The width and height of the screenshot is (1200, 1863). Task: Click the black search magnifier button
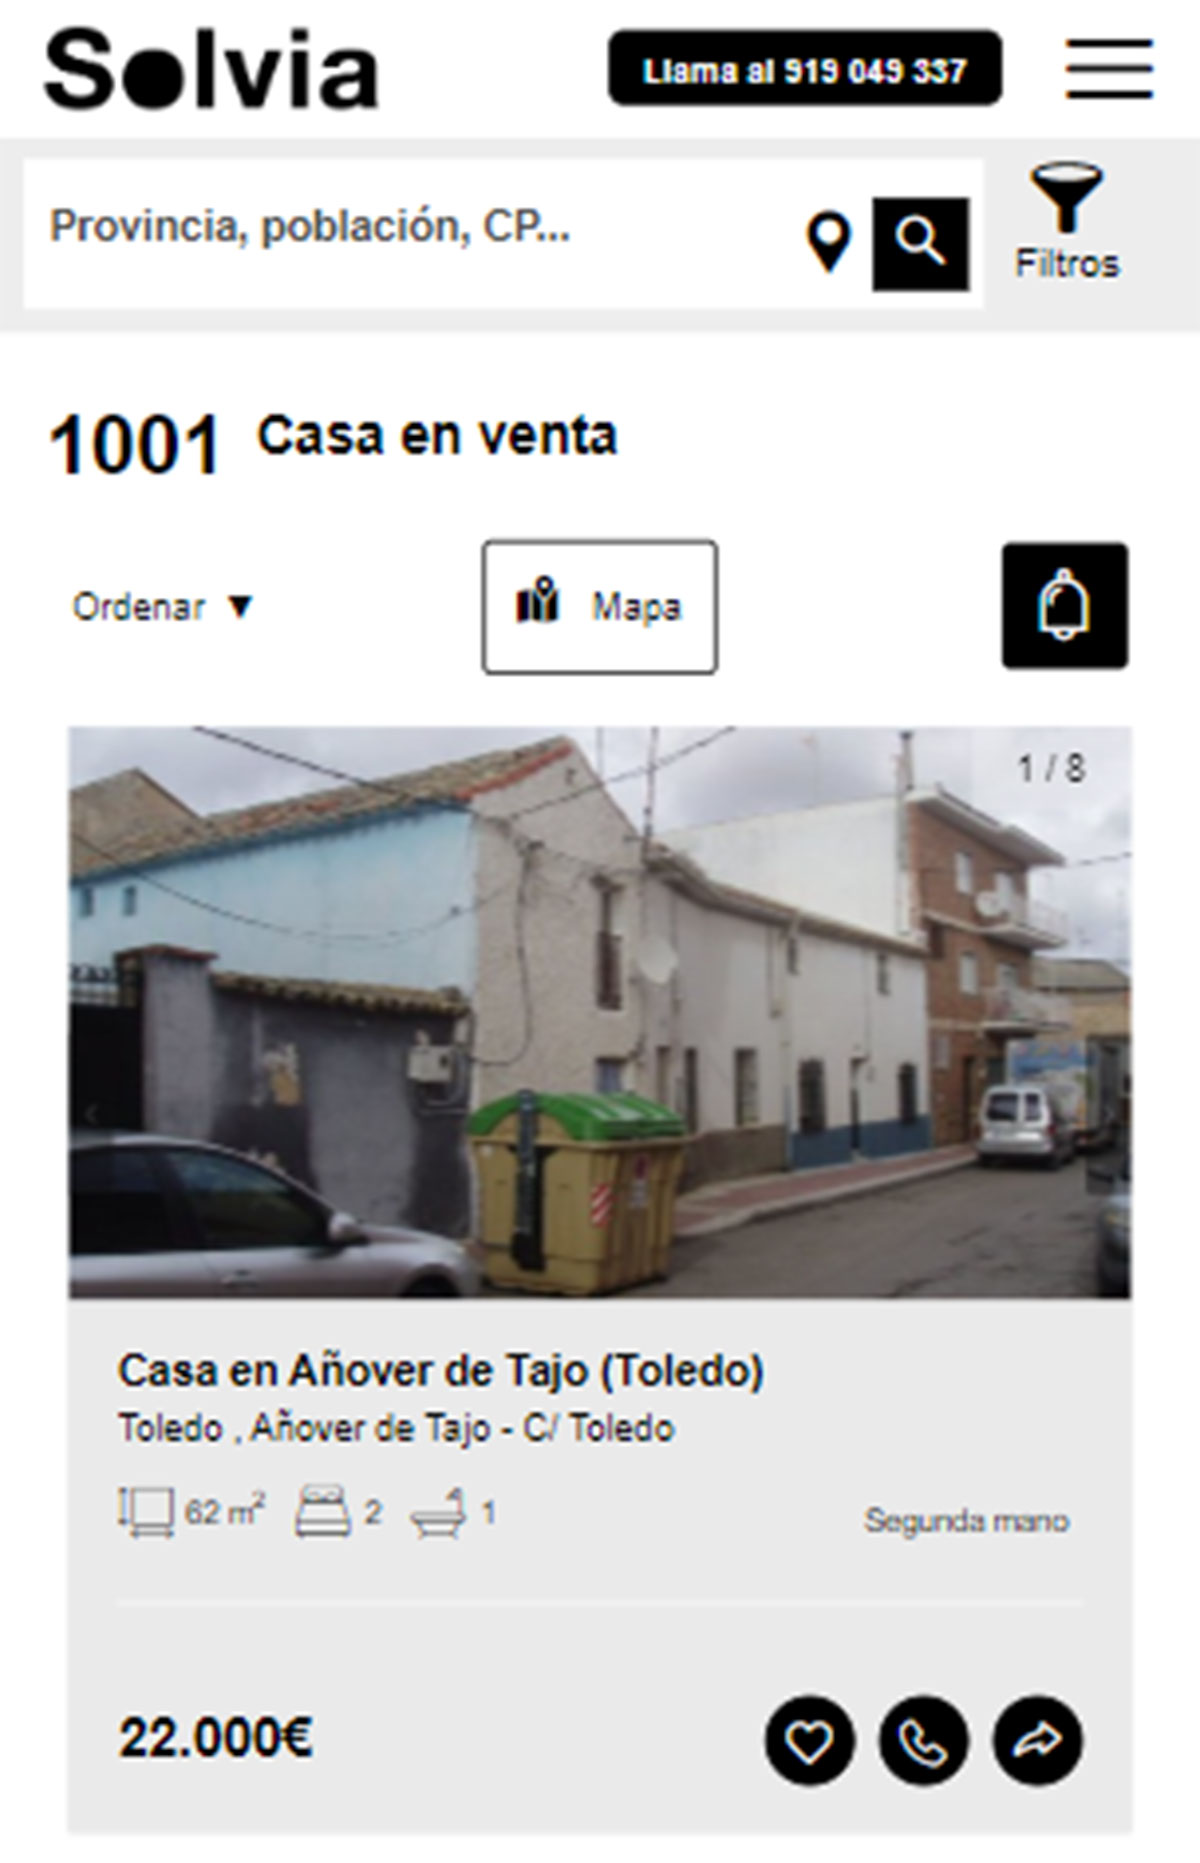[x=921, y=244]
